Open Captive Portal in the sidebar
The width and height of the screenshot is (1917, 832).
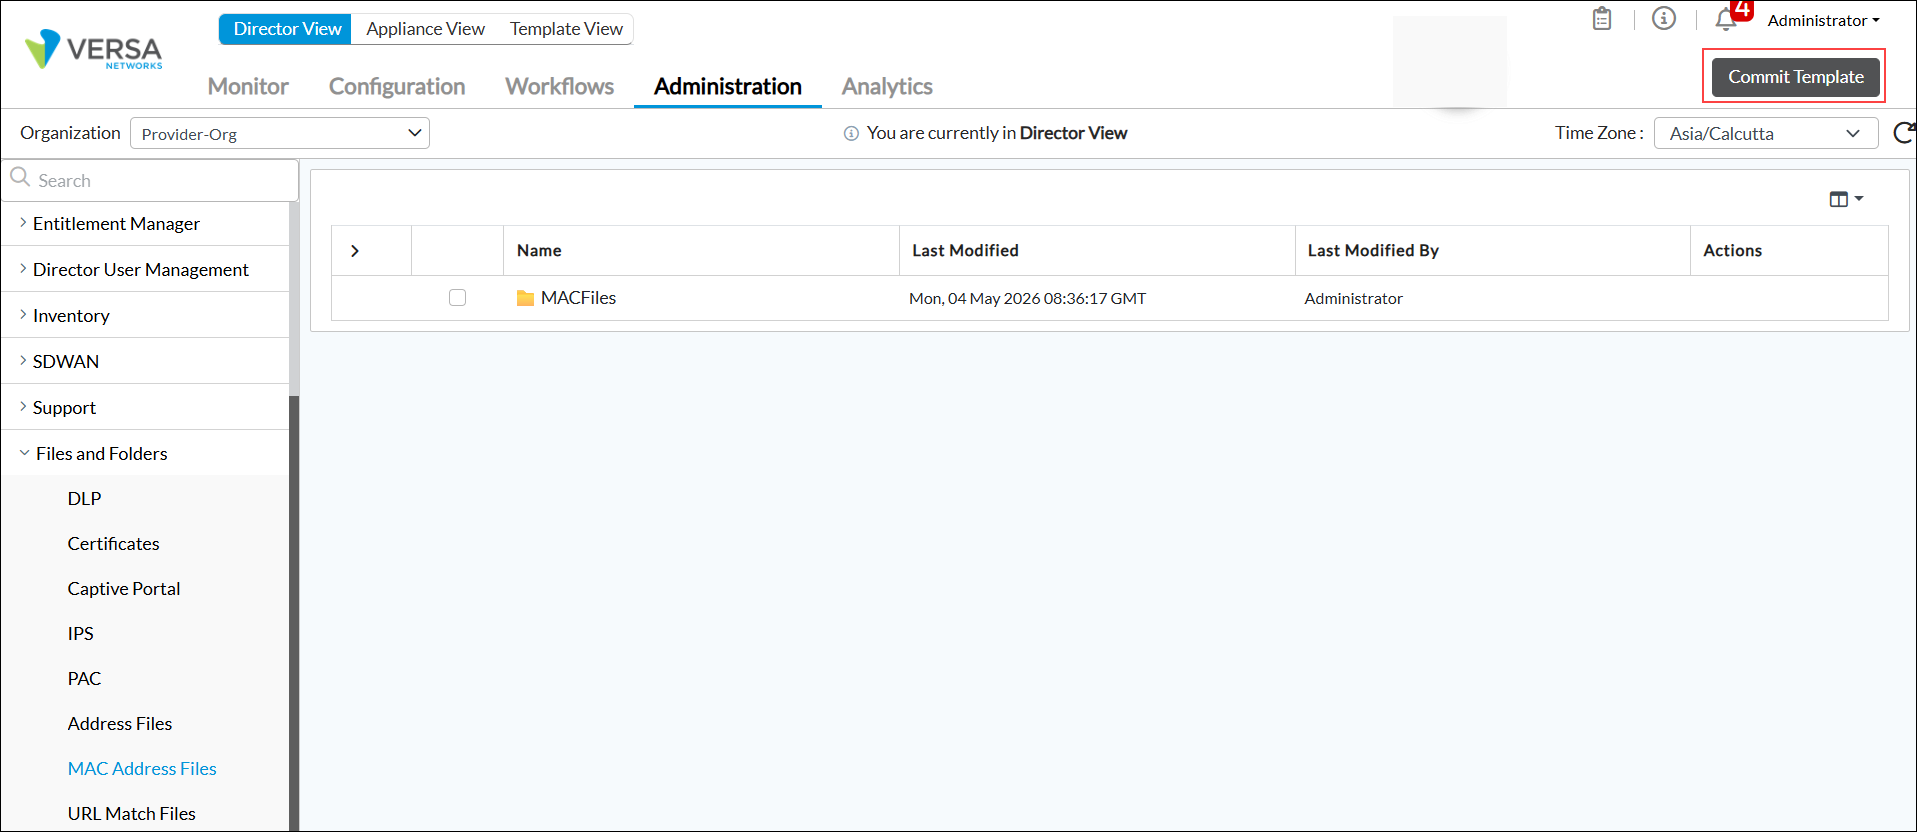124,588
